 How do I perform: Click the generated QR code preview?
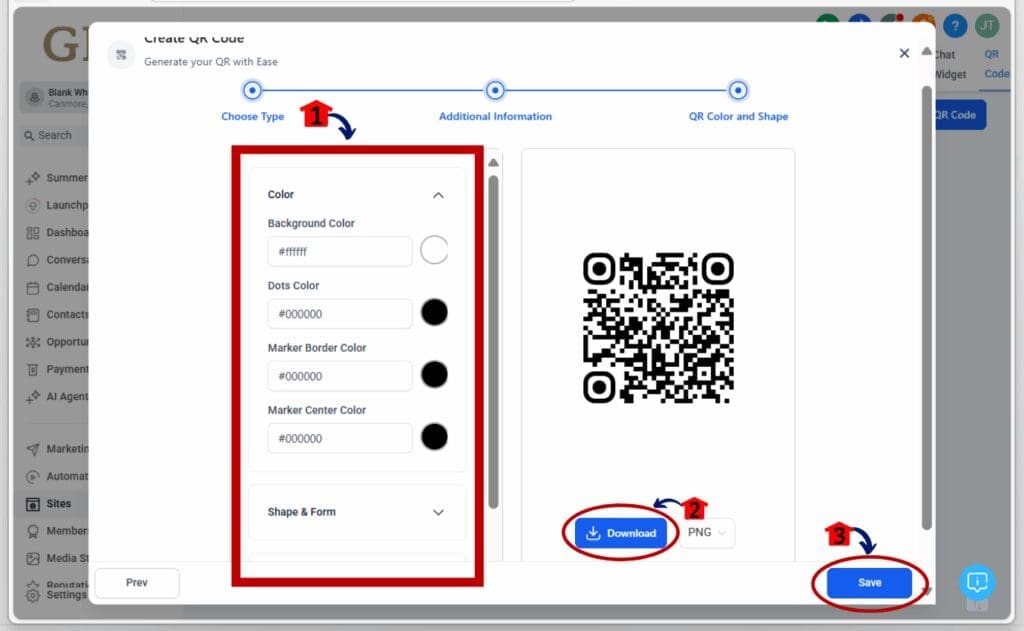[x=658, y=328]
